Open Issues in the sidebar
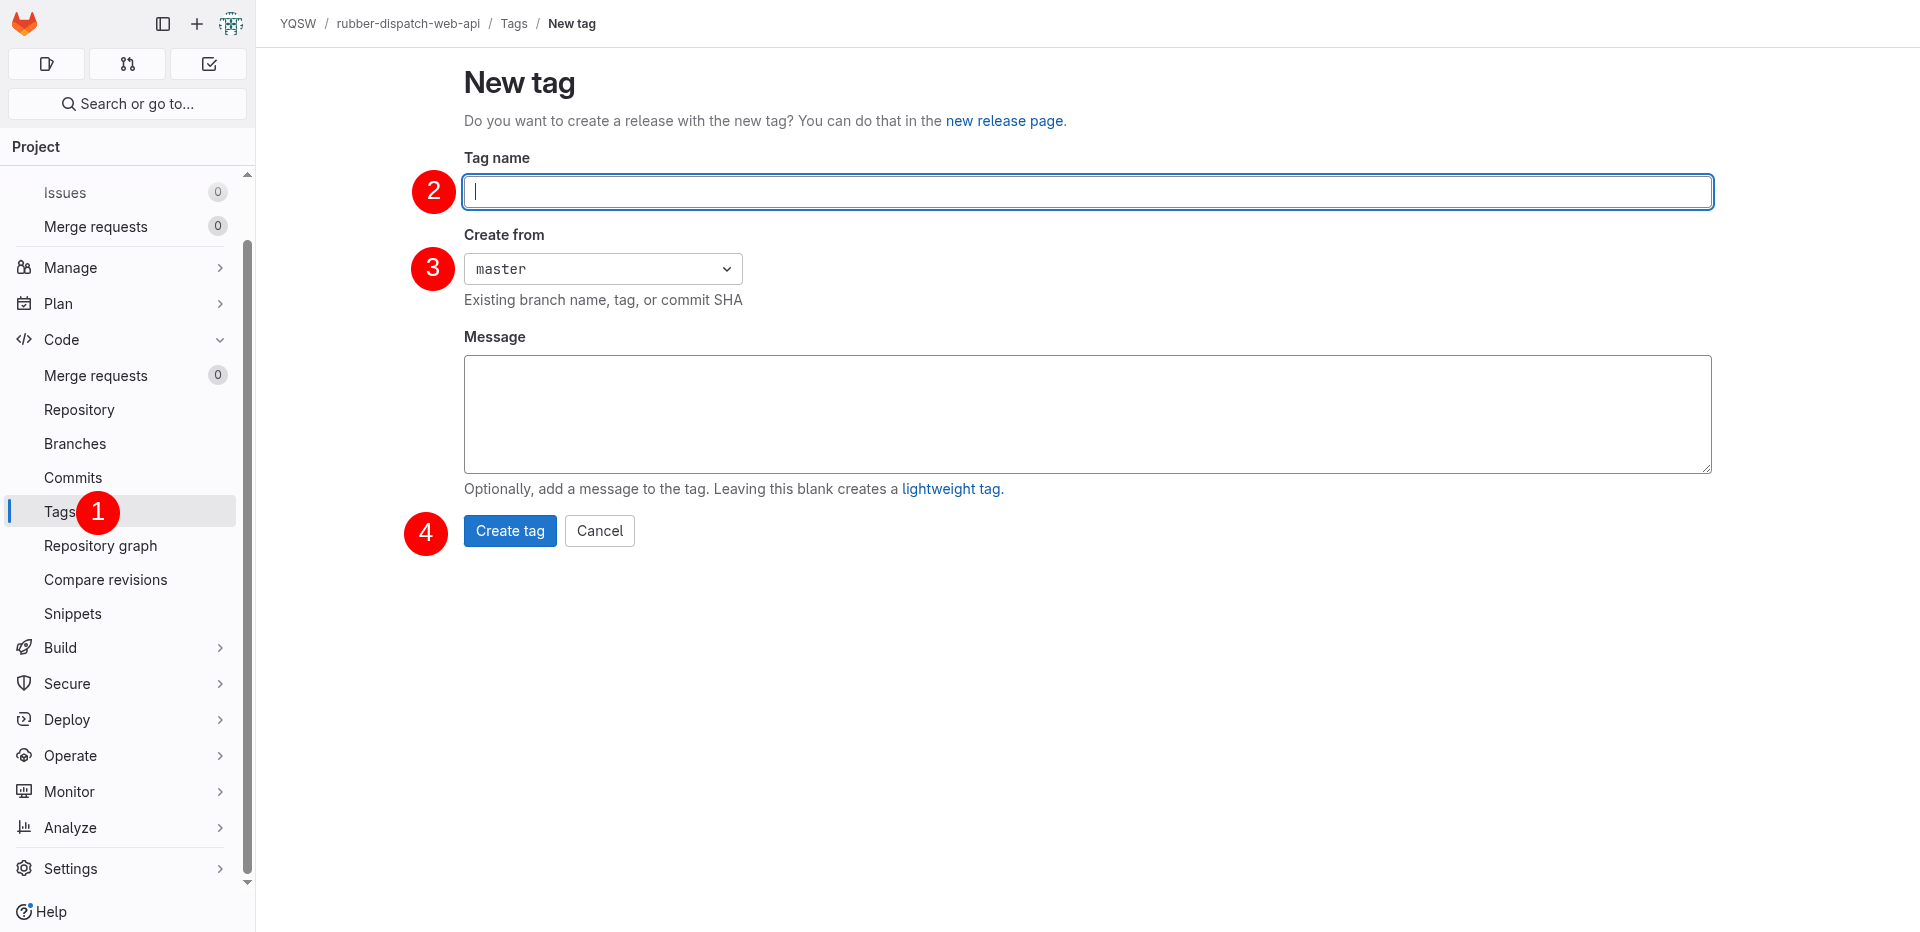The width and height of the screenshot is (1920, 932). pos(121,193)
